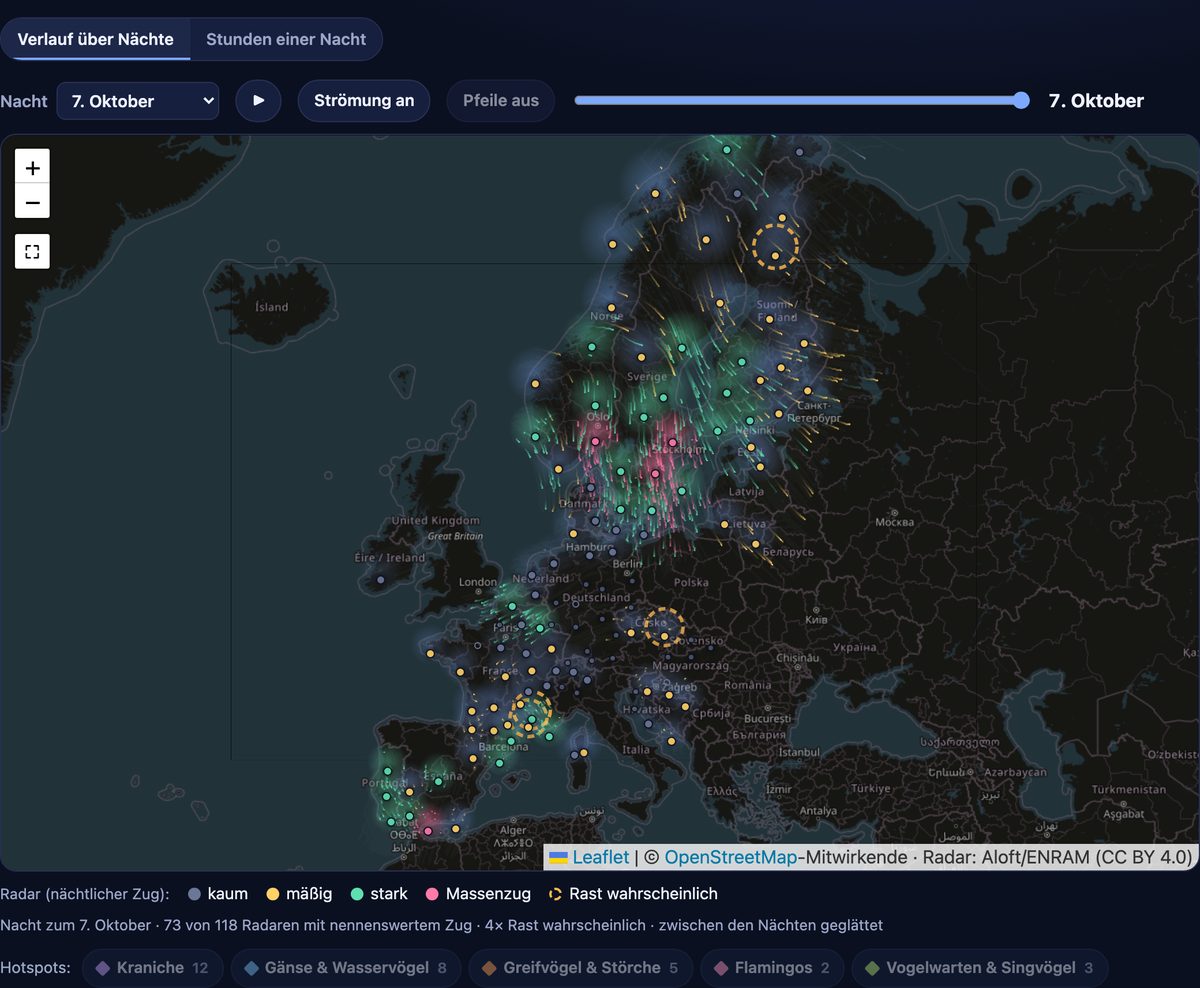The height and width of the screenshot is (988, 1200).
Task: Click the 'Massenzug' legend pink dot
Action: [432, 894]
